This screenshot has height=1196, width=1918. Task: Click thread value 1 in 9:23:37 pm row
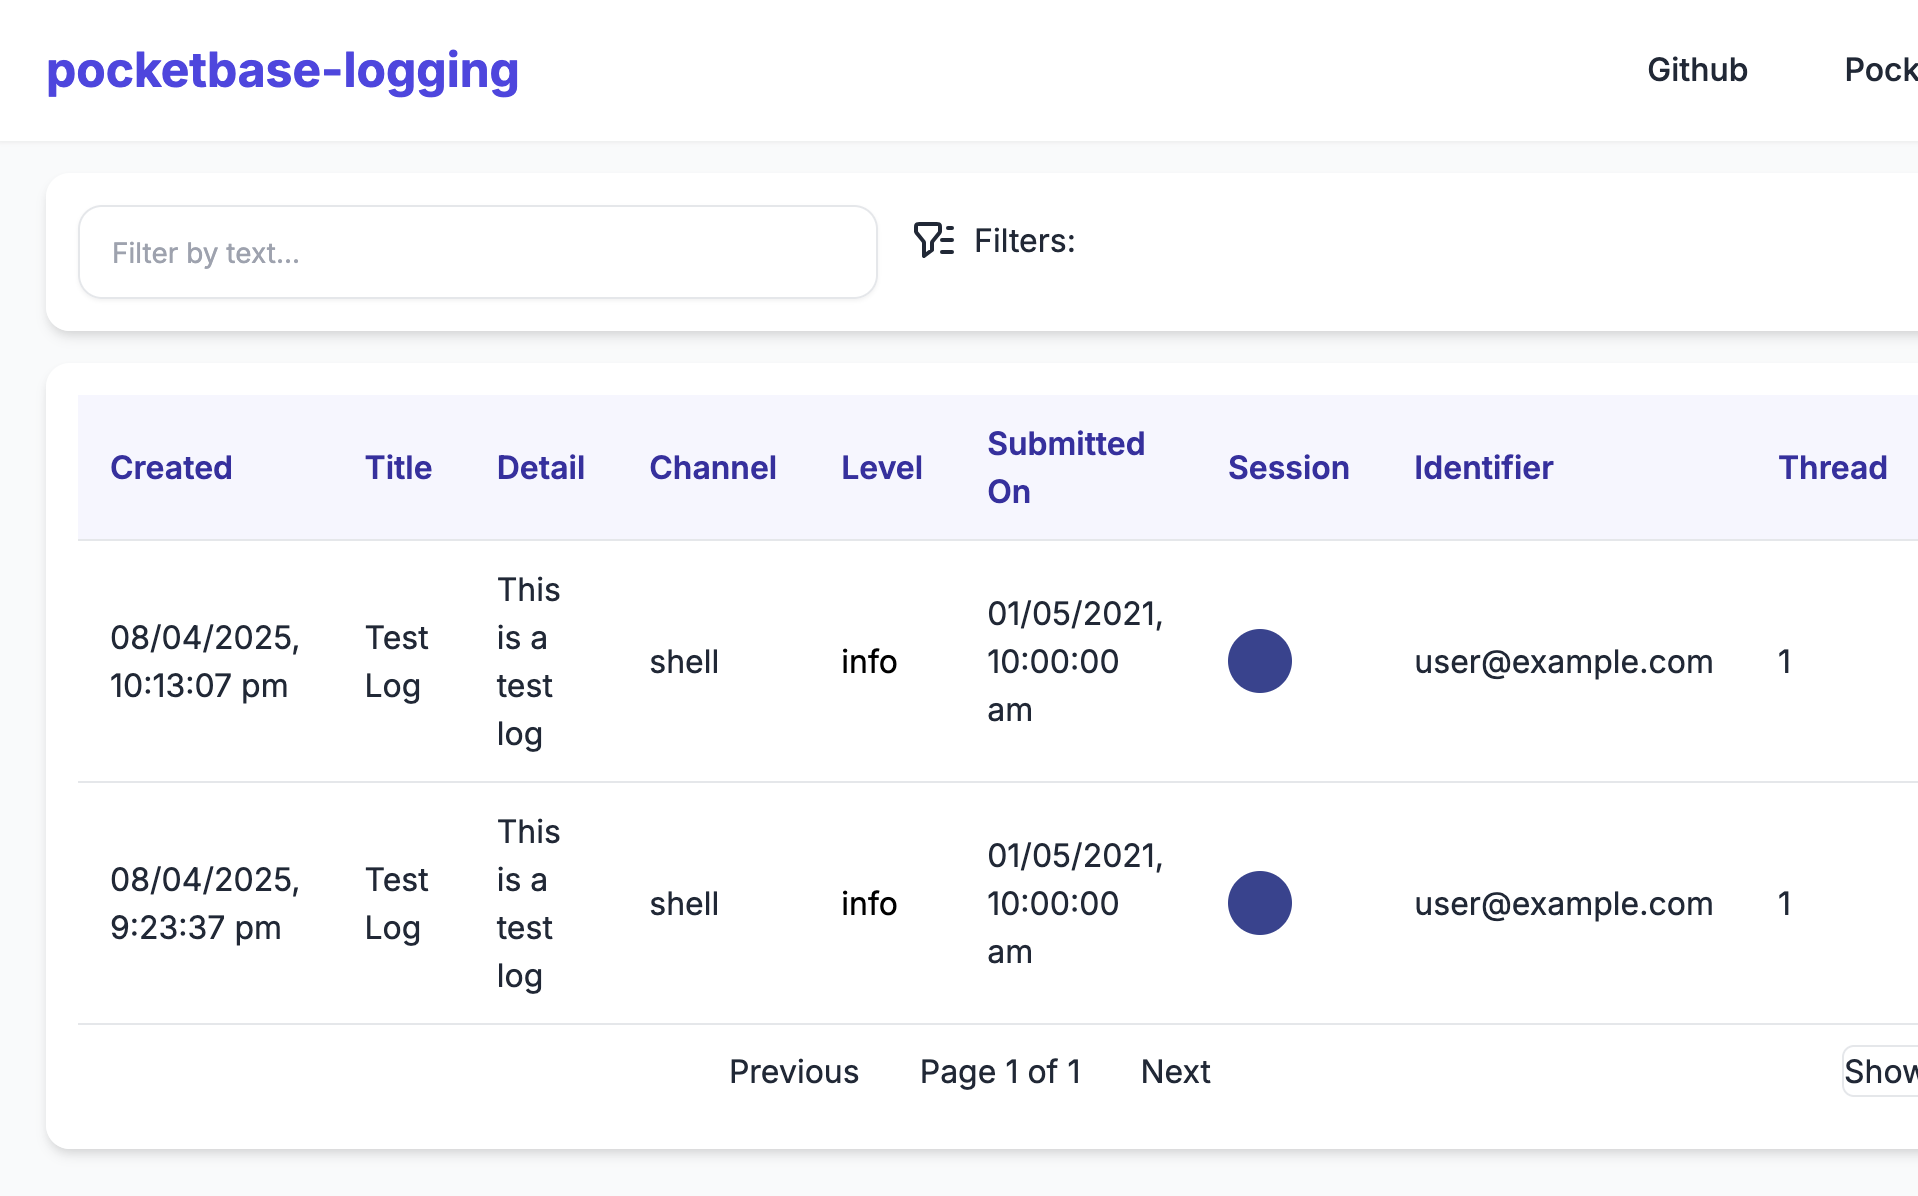tap(1784, 903)
